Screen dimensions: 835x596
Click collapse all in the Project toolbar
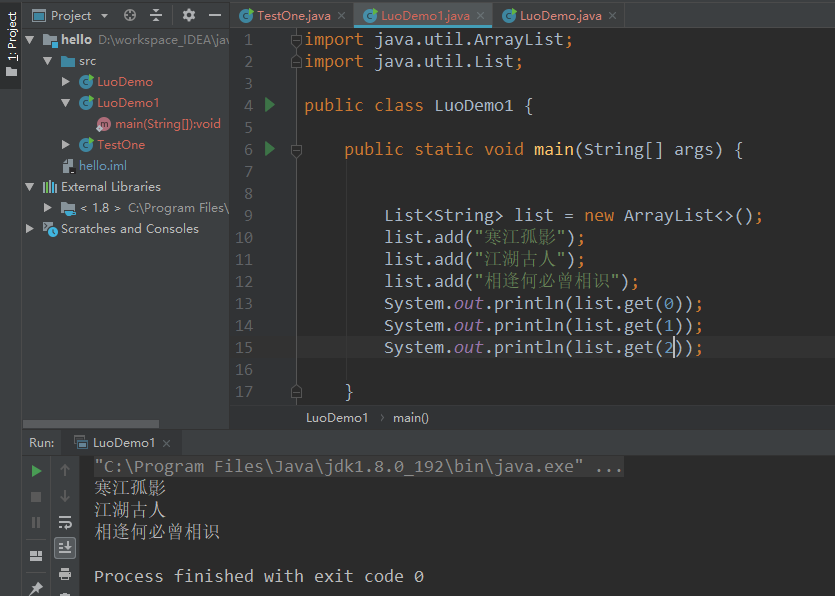pyautogui.click(x=155, y=16)
